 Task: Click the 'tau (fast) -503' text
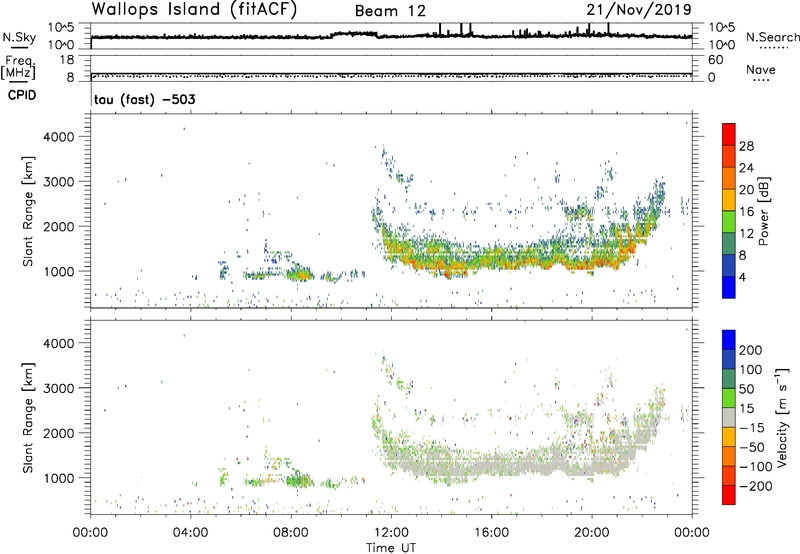tap(144, 99)
